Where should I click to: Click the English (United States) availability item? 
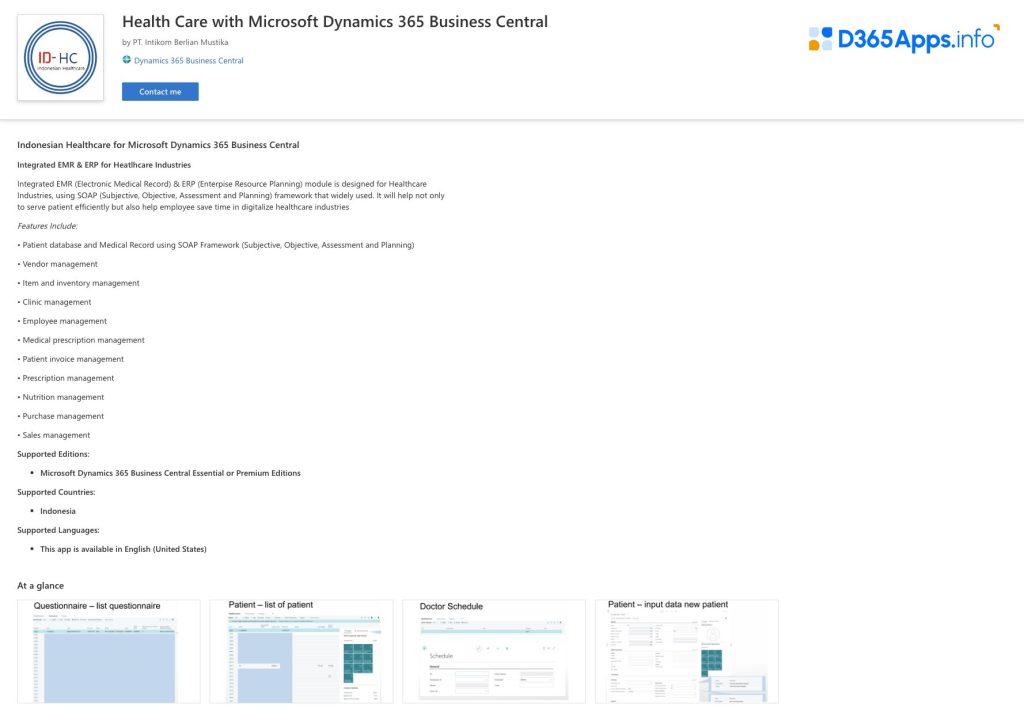click(x=123, y=549)
